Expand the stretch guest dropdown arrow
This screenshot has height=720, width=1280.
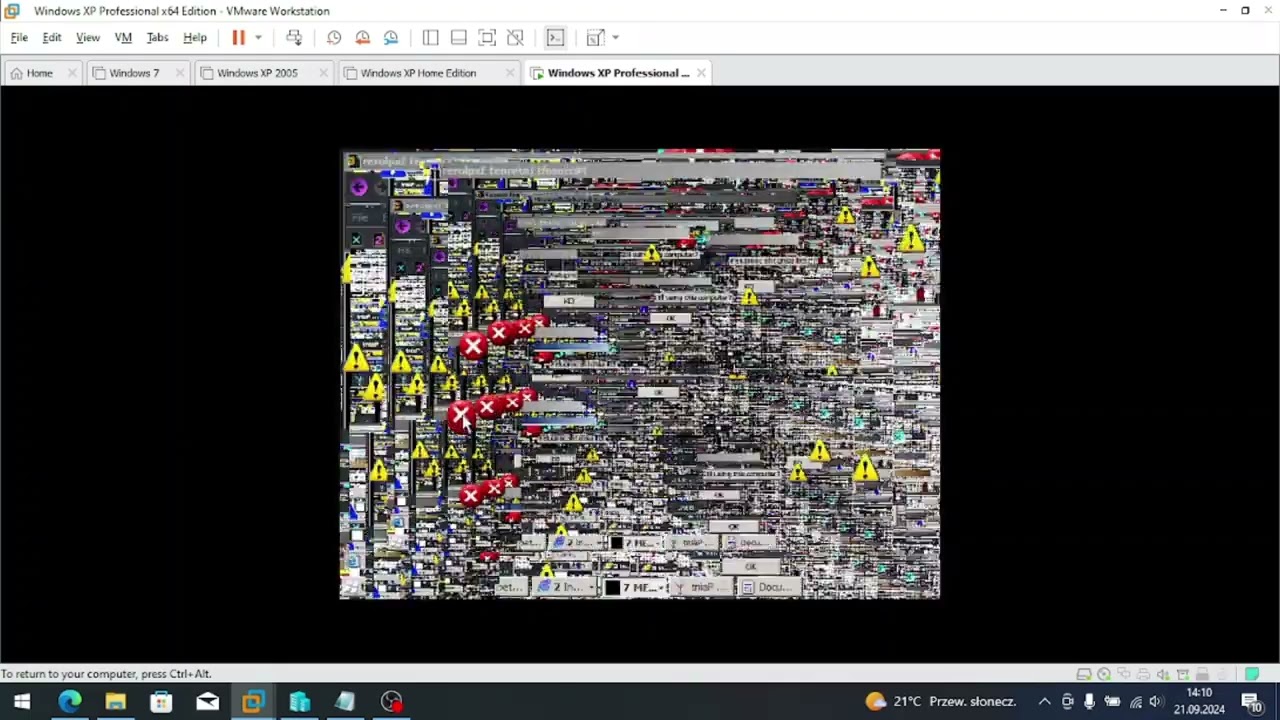click(x=615, y=38)
